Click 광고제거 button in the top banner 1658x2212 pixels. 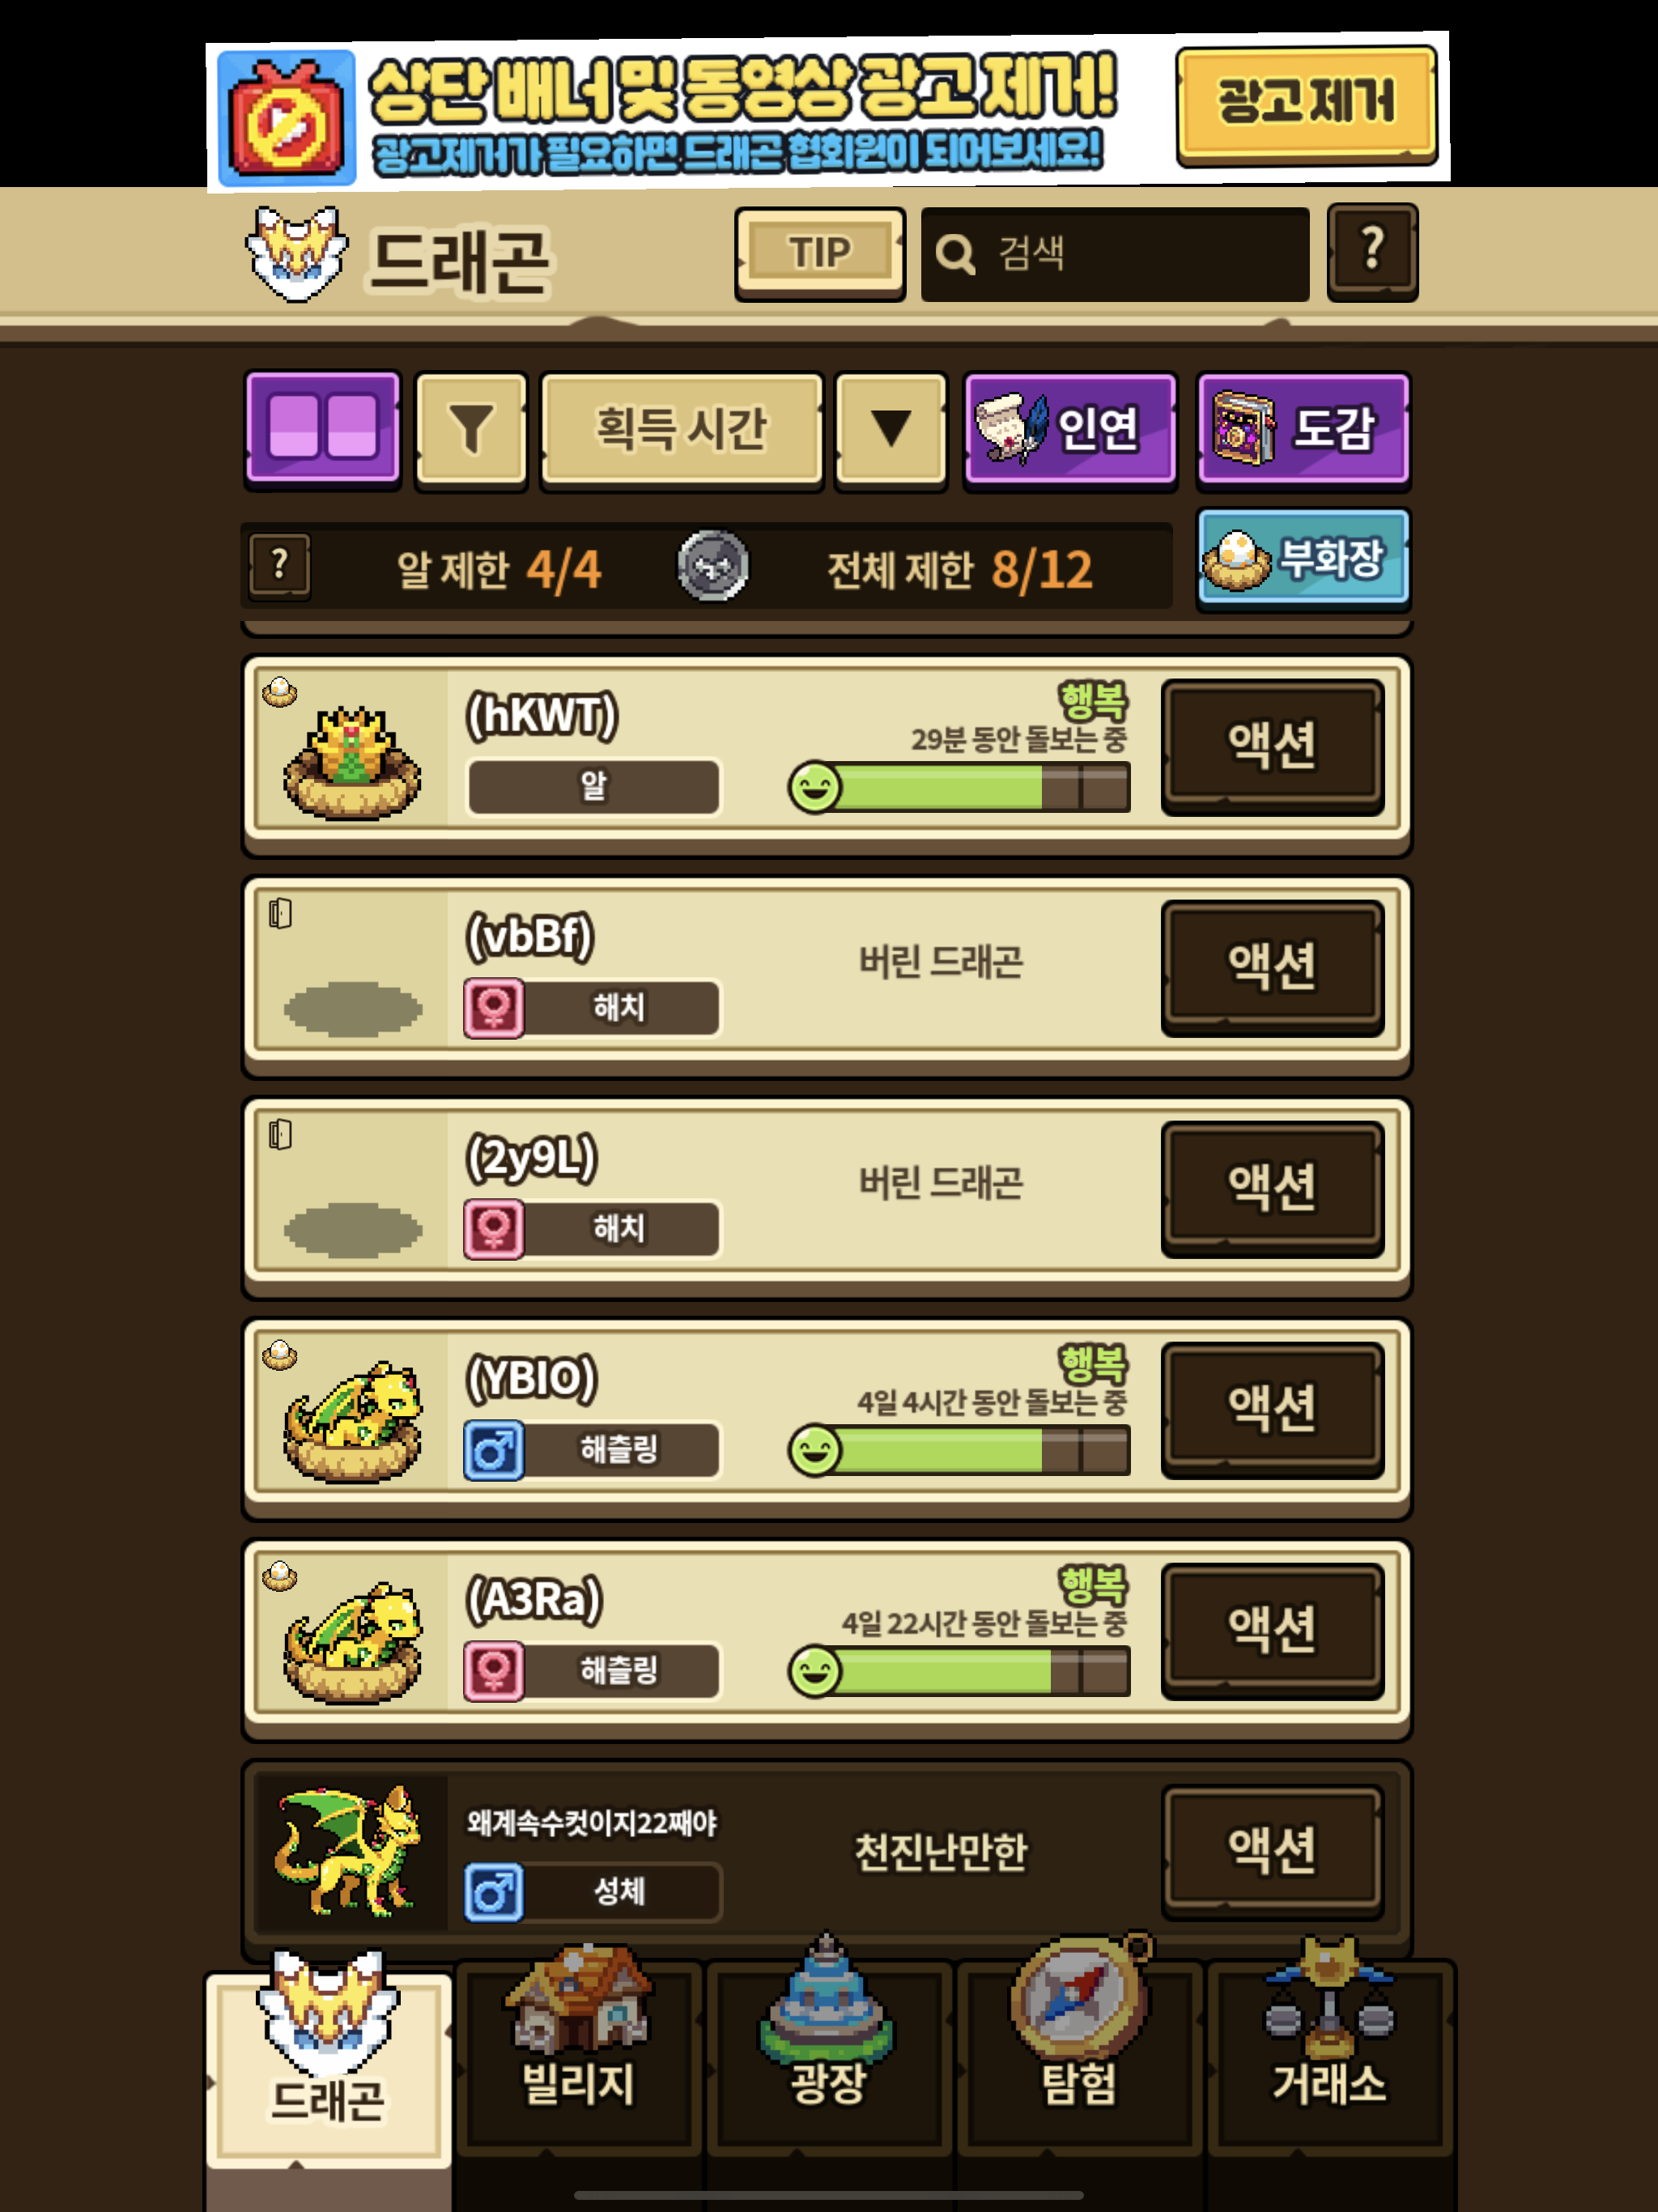(1306, 104)
